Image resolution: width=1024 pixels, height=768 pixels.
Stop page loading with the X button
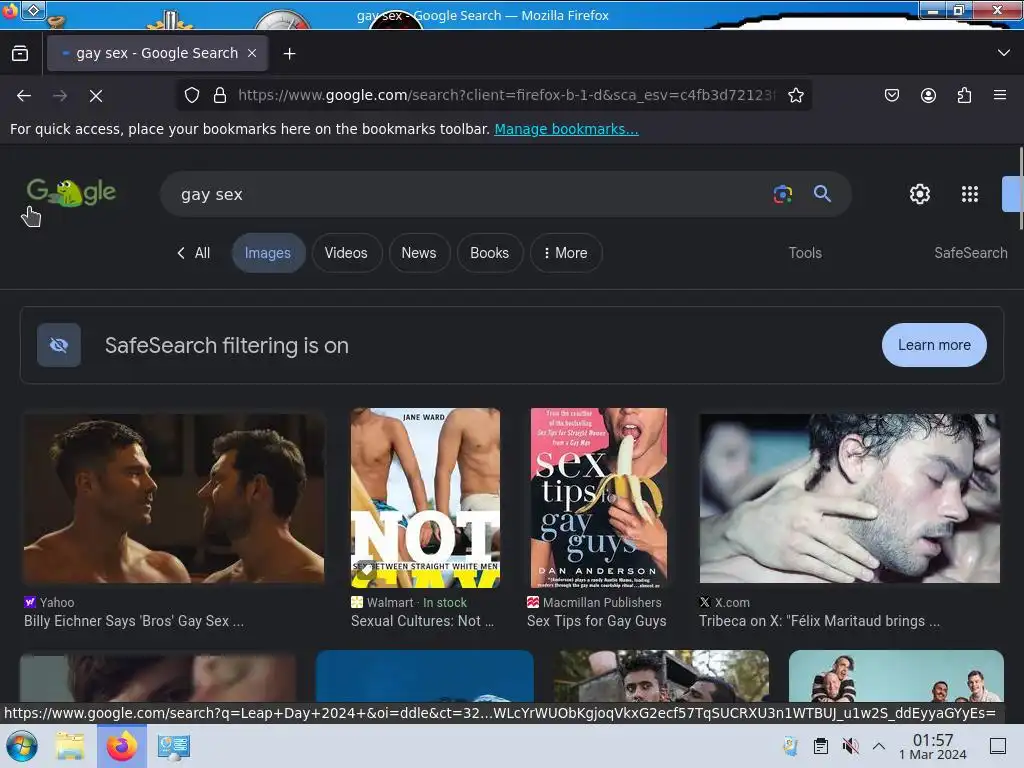(96, 96)
